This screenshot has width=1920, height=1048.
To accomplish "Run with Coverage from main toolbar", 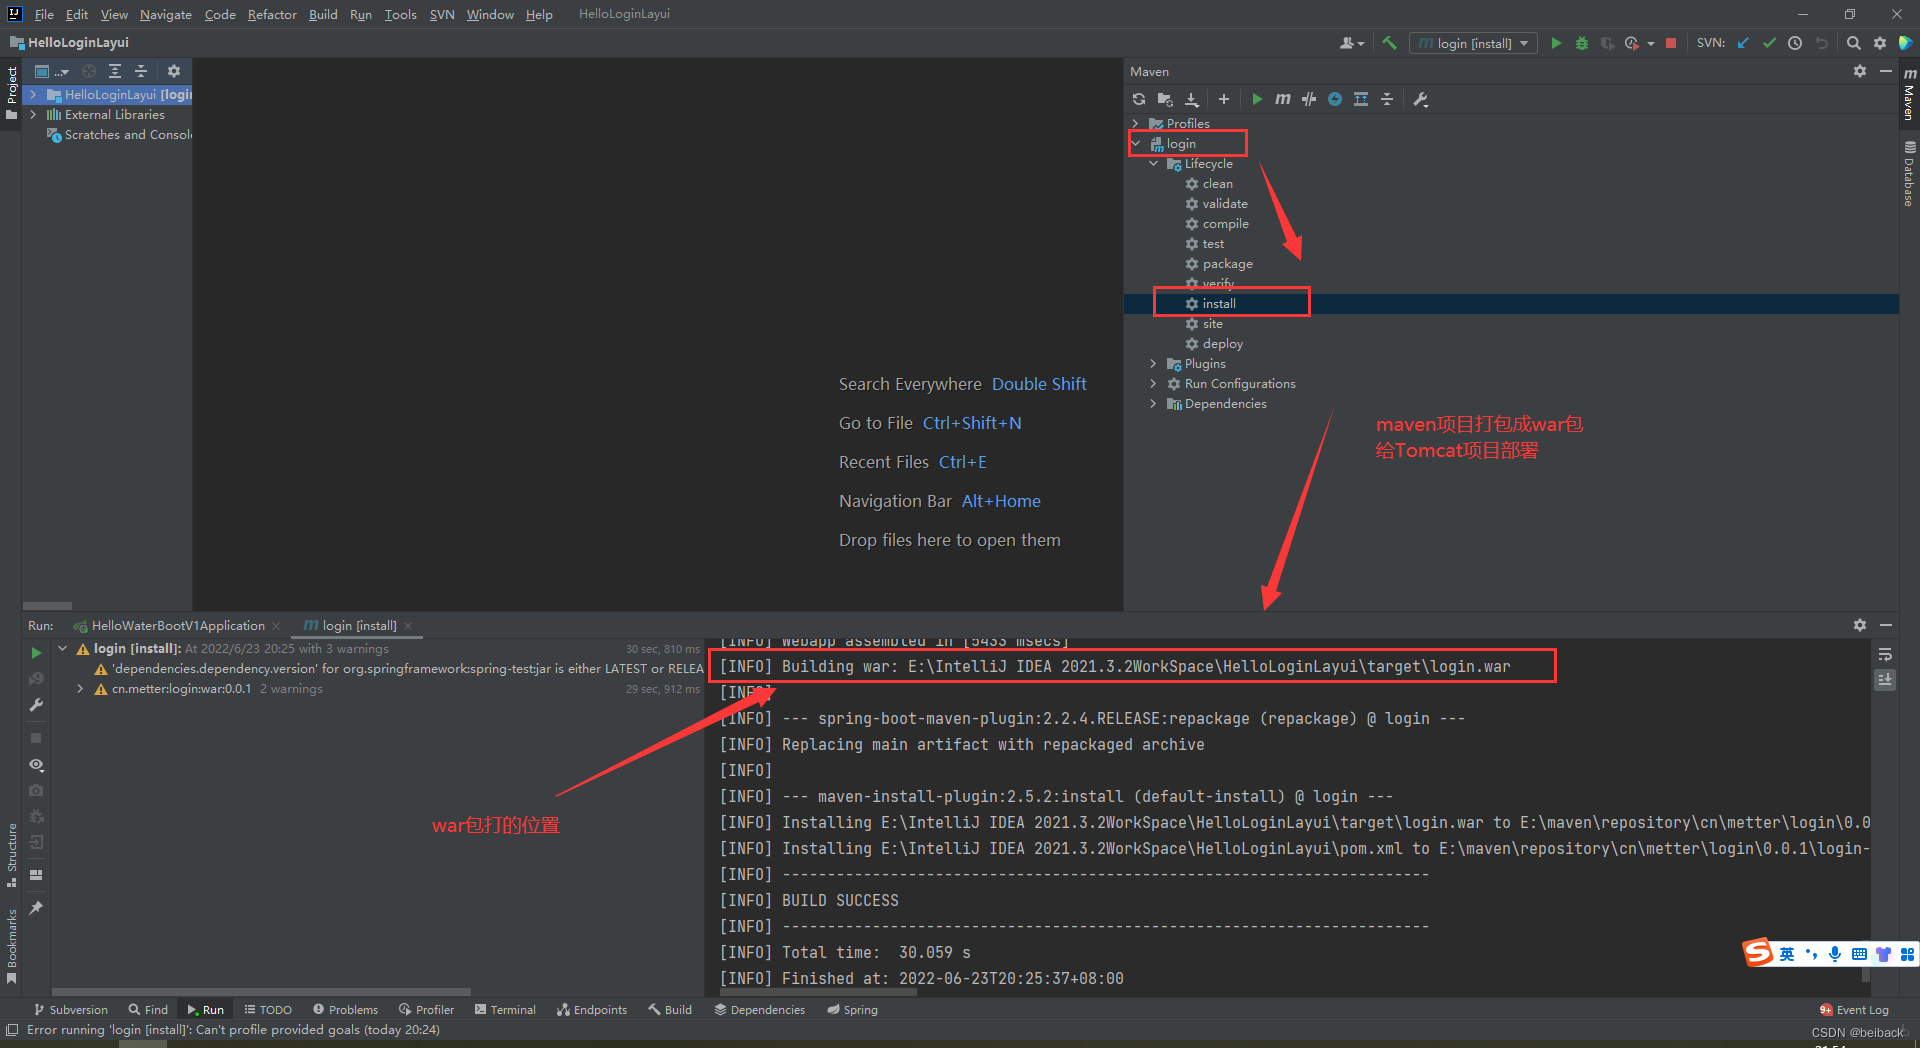I will click(1607, 43).
